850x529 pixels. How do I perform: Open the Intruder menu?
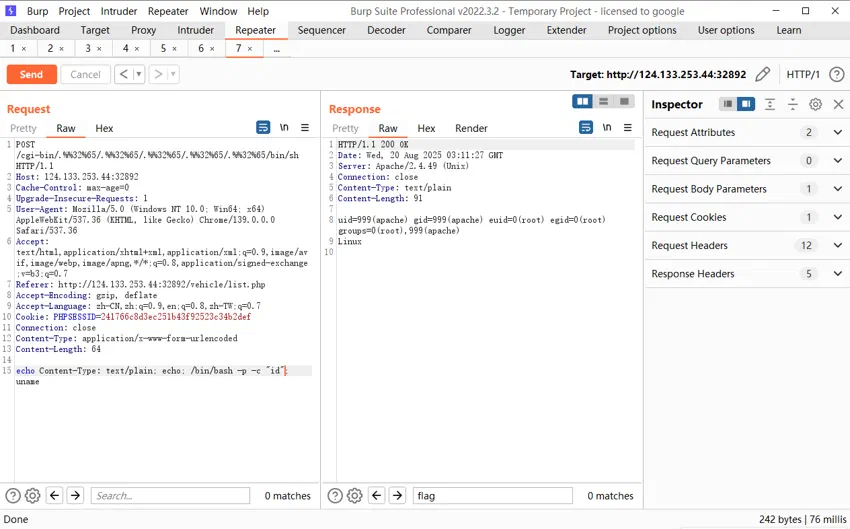point(119,11)
